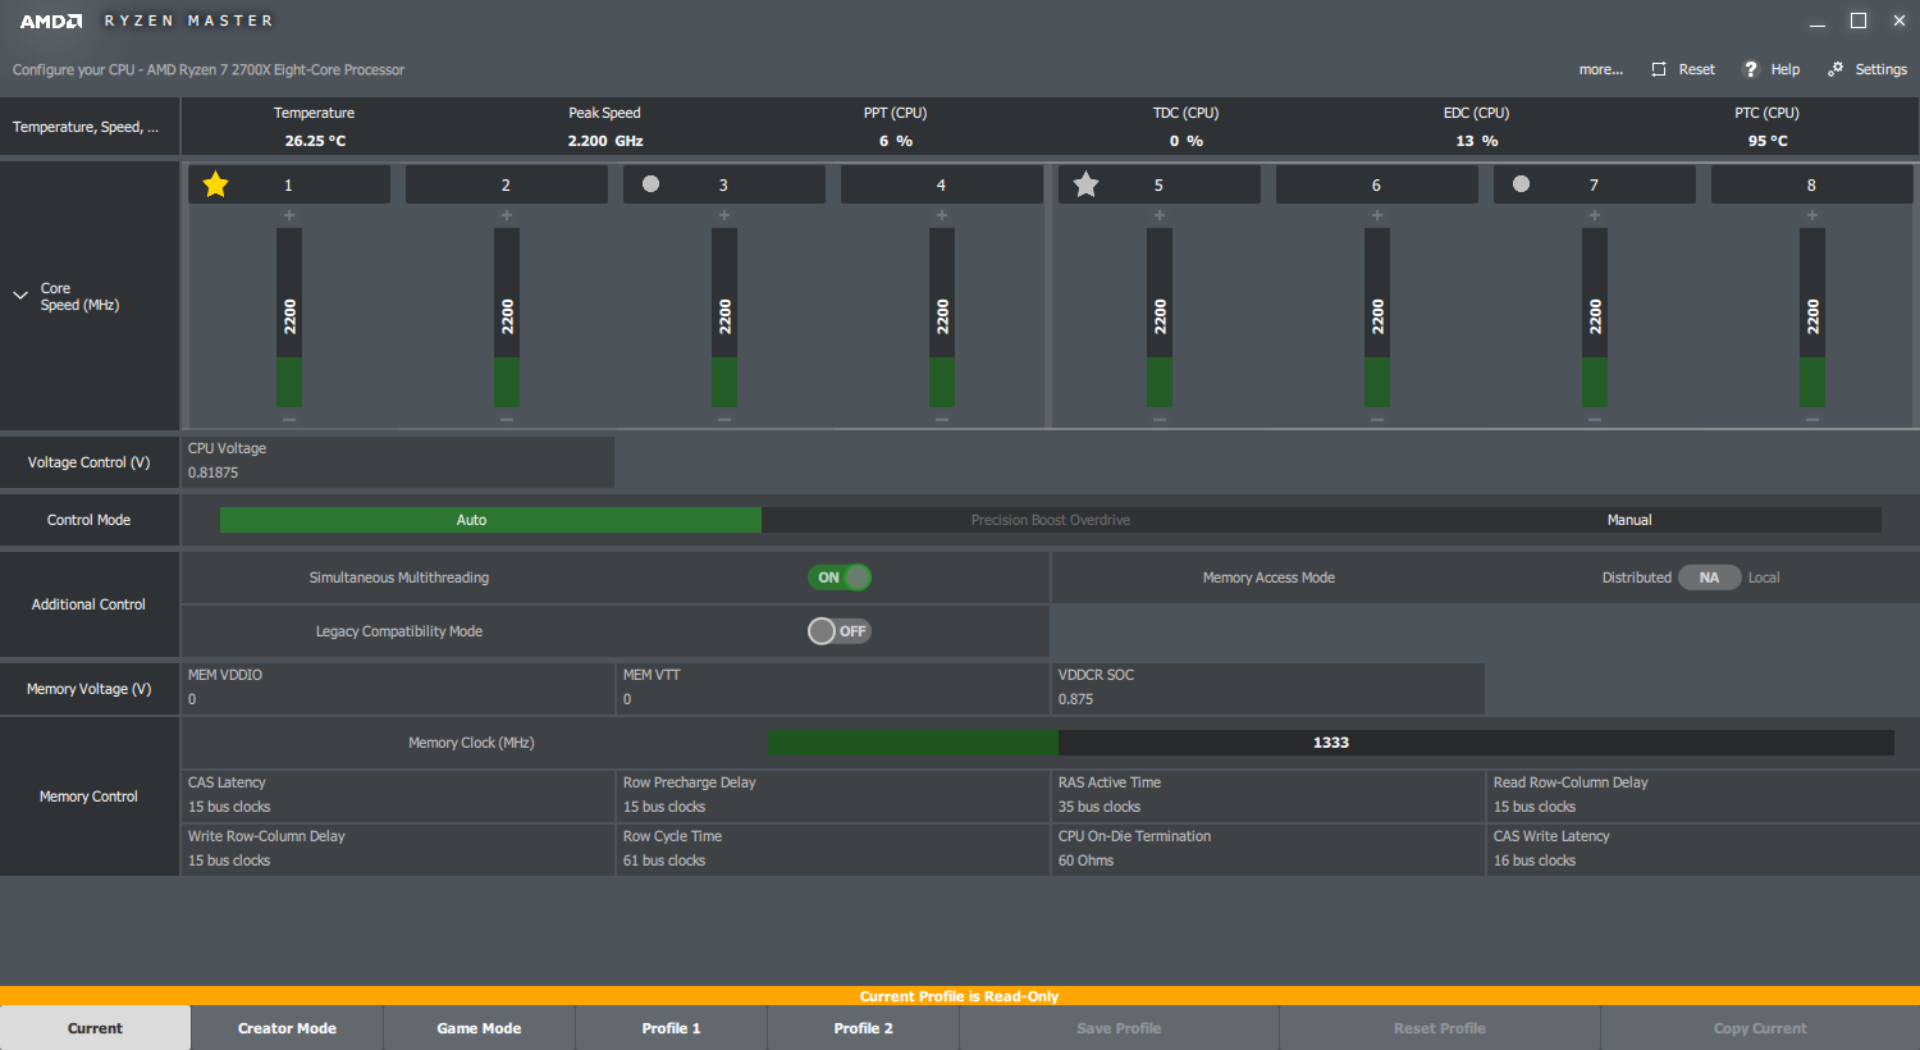Switch to the Creator Mode tab
The width and height of the screenshot is (1920, 1050).
point(287,1028)
